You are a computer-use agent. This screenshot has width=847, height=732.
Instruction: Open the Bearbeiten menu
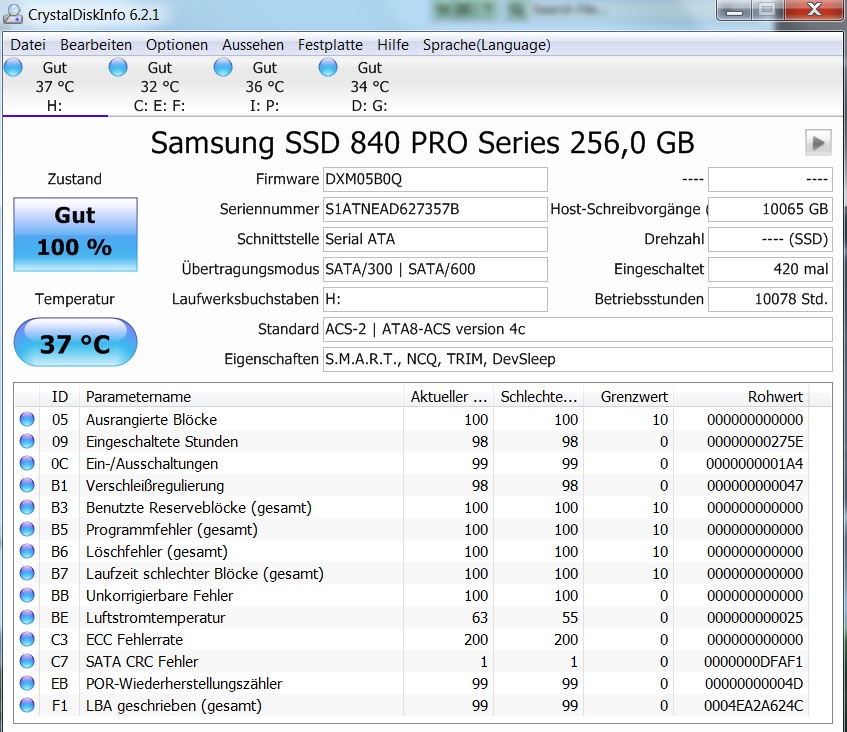[x=96, y=45]
